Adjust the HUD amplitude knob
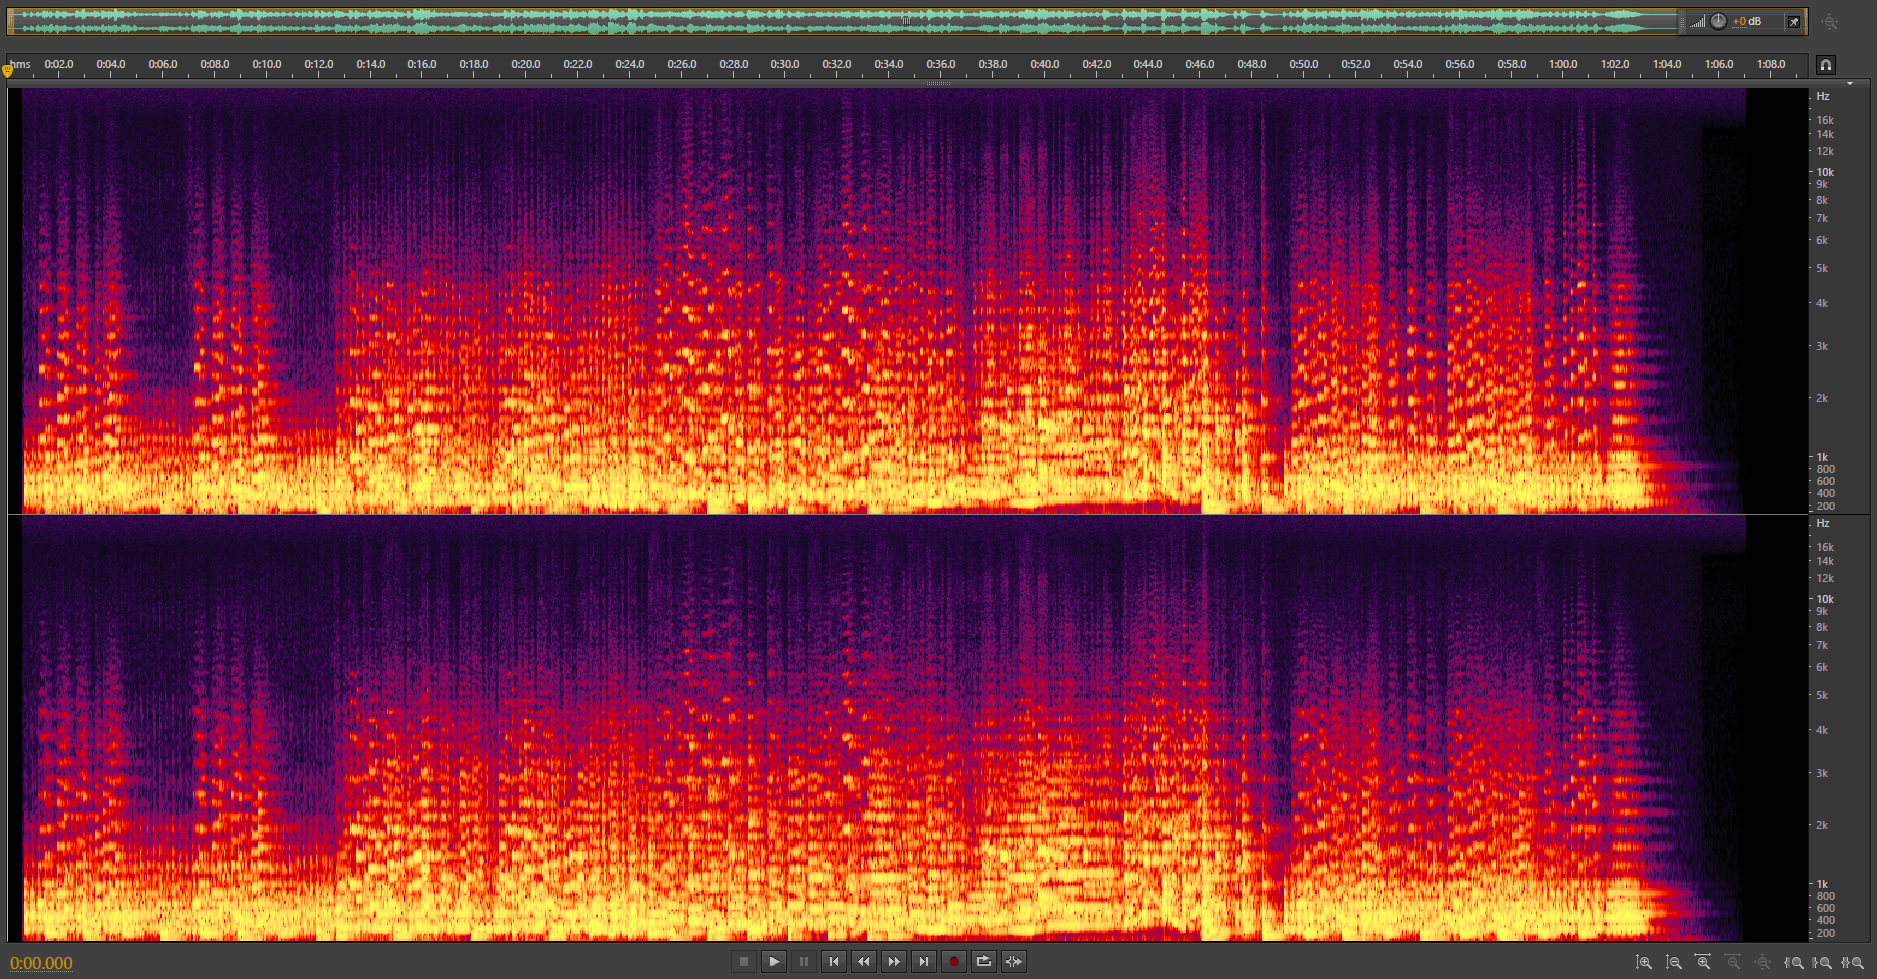The height and width of the screenshot is (979, 1877). pyautogui.click(x=1718, y=21)
